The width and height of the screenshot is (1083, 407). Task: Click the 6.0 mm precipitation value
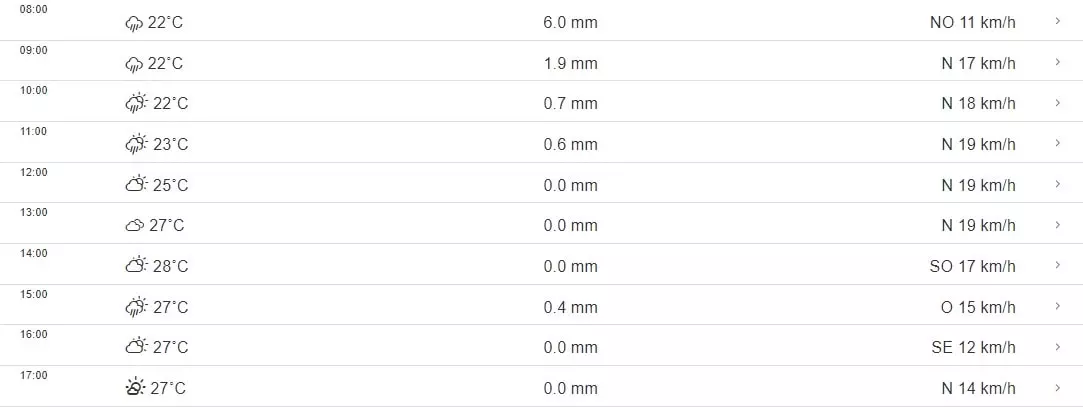570,23
